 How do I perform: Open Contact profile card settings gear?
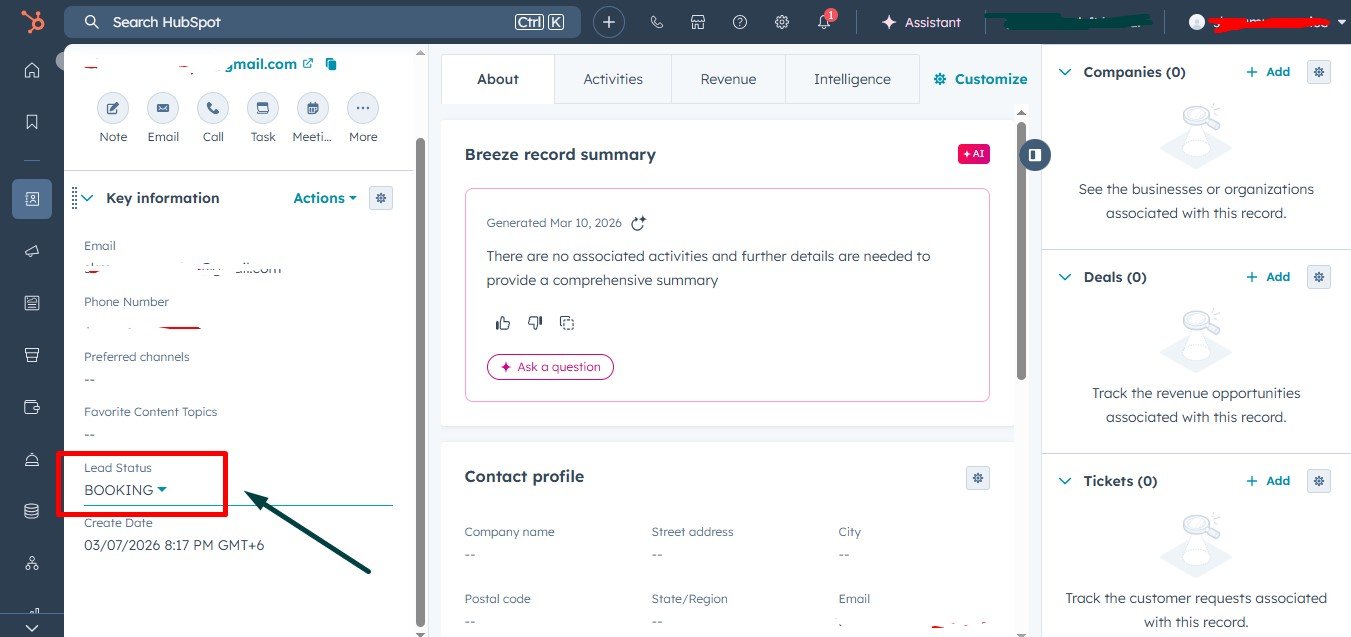click(978, 477)
